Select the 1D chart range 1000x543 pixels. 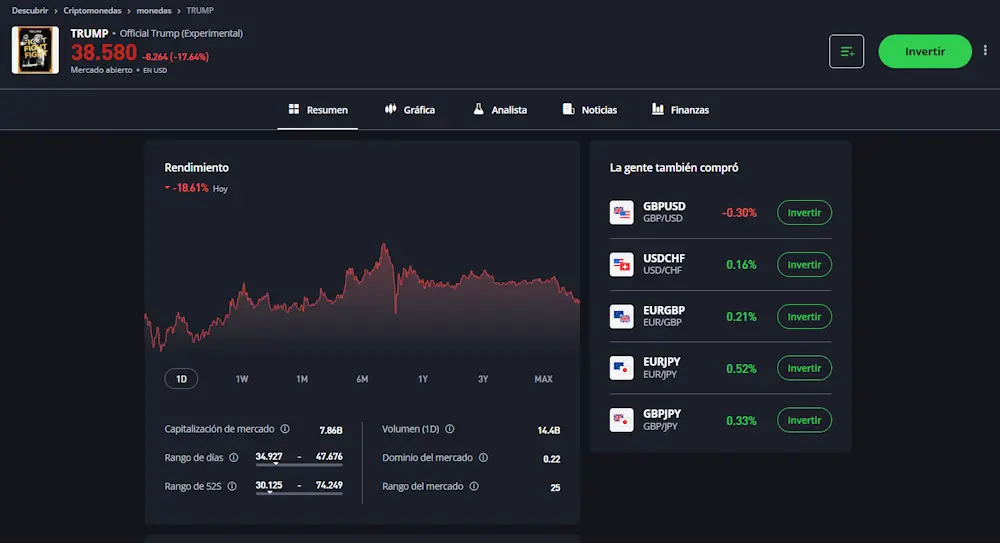point(181,379)
